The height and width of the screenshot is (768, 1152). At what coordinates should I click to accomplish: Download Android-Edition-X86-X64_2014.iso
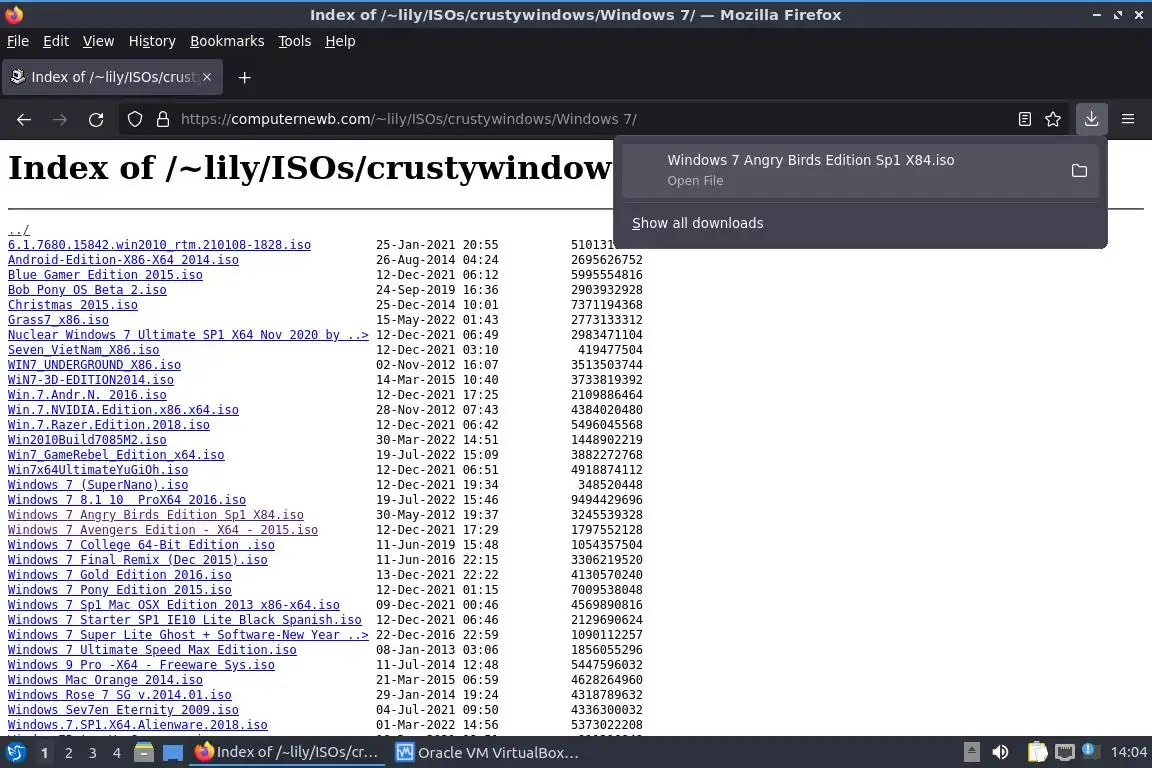click(x=123, y=259)
